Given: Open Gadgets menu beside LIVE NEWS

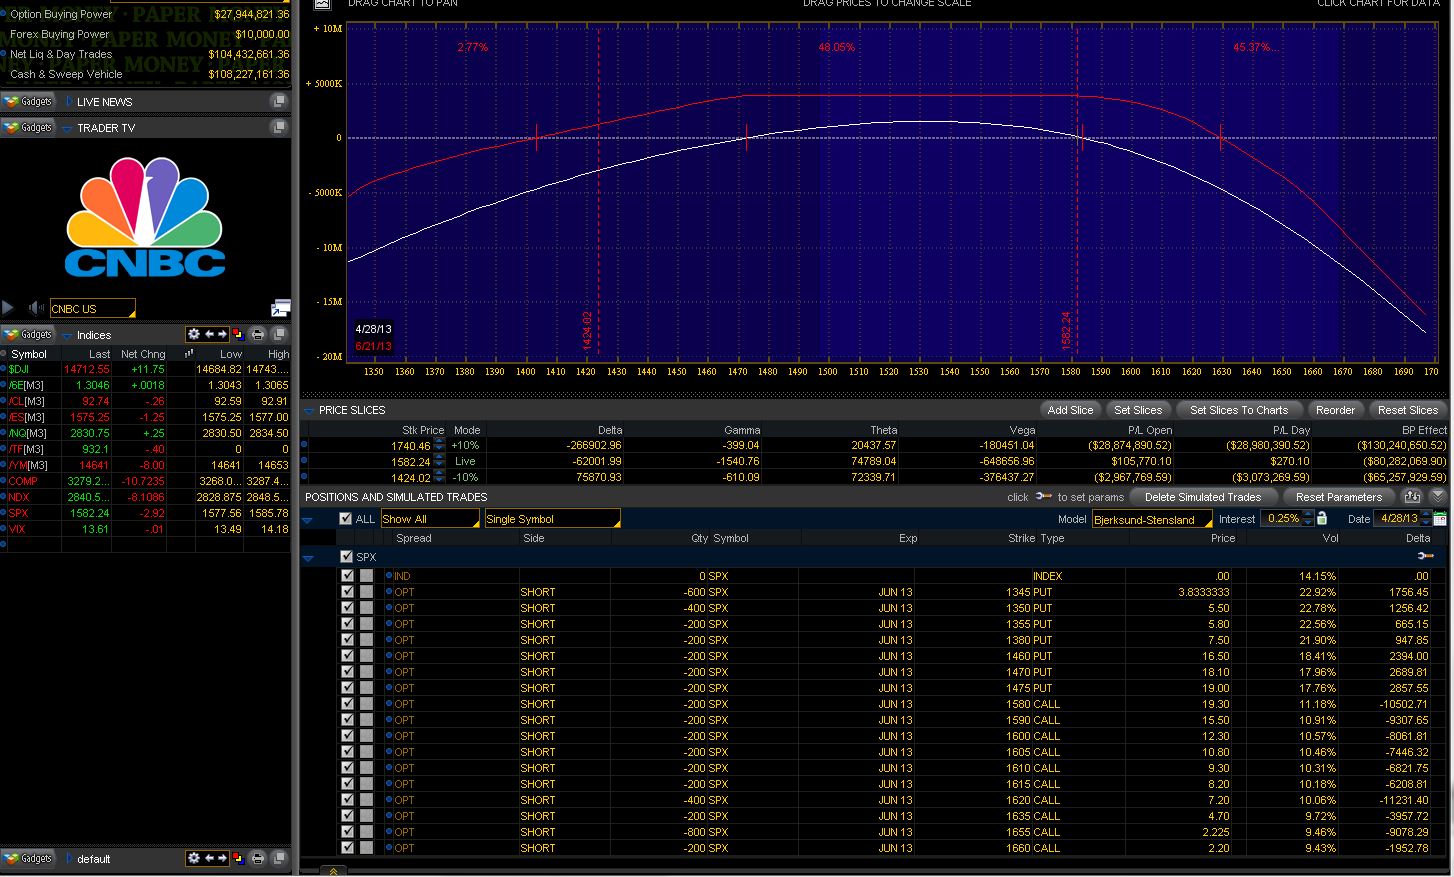Looking at the screenshot, I should point(27,102).
